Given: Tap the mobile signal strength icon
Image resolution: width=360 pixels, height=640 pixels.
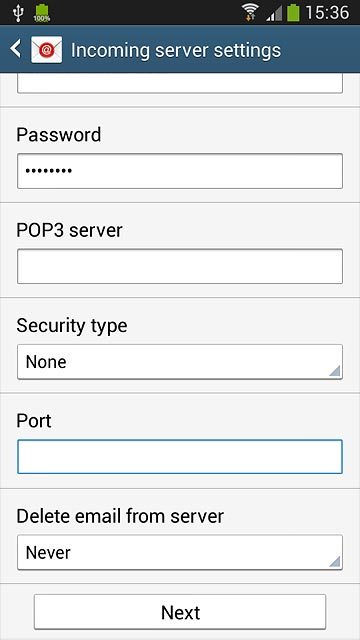Looking at the screenshot, I should pos(274,14).
